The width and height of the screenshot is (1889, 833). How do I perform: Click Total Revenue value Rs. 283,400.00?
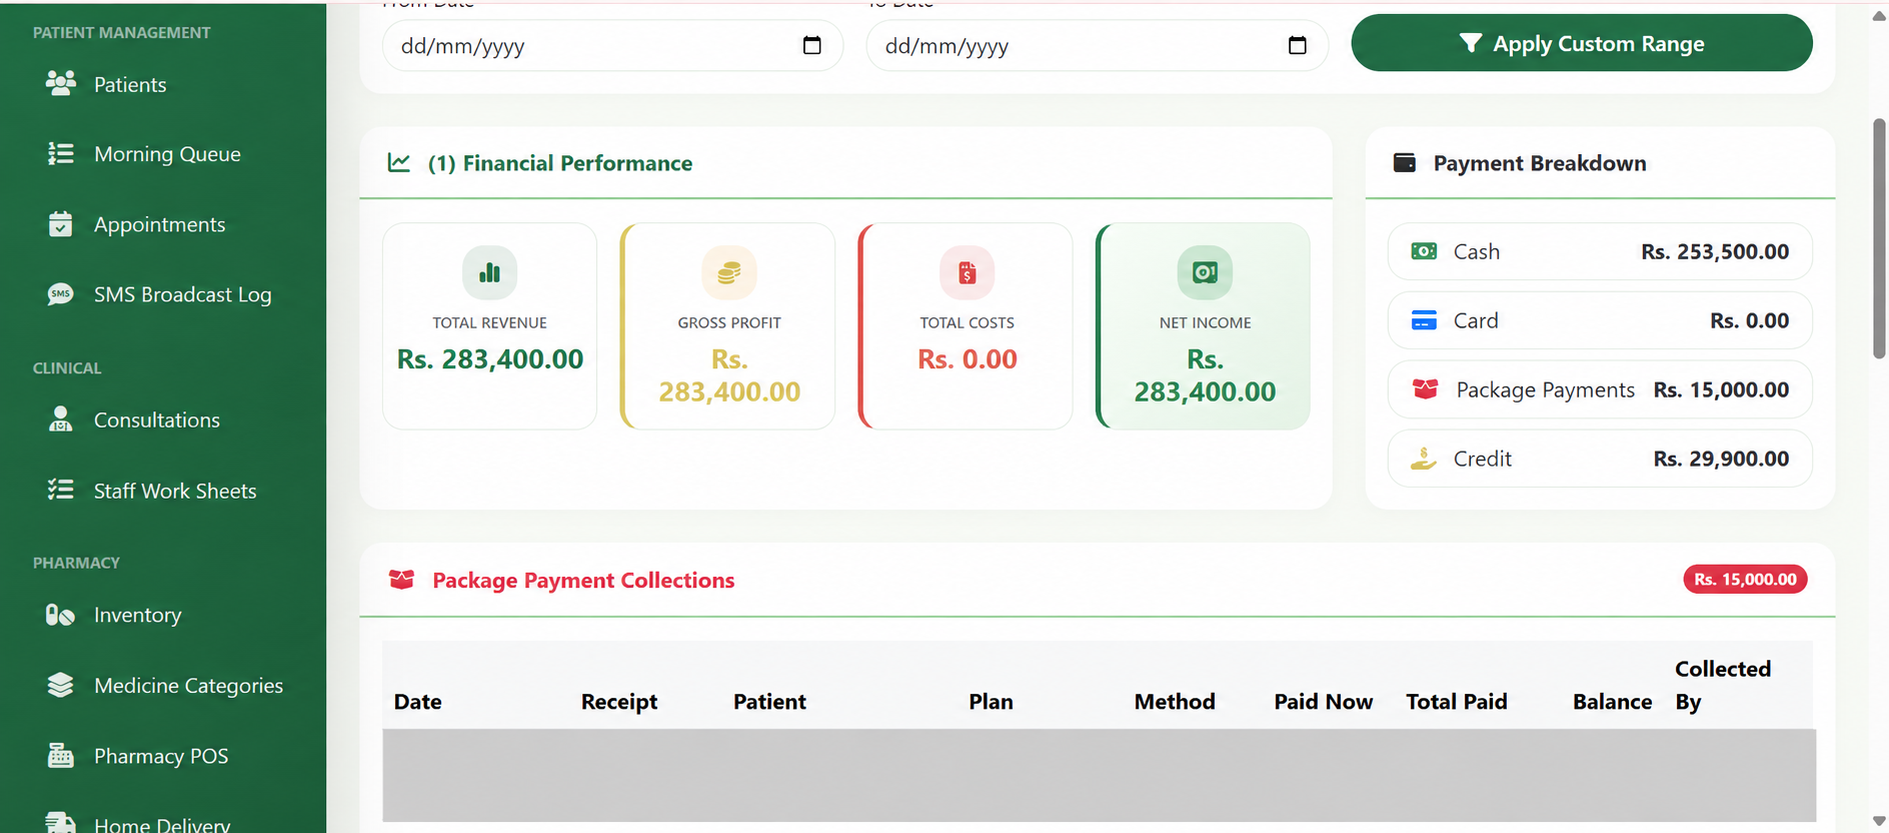pos(490,358)
